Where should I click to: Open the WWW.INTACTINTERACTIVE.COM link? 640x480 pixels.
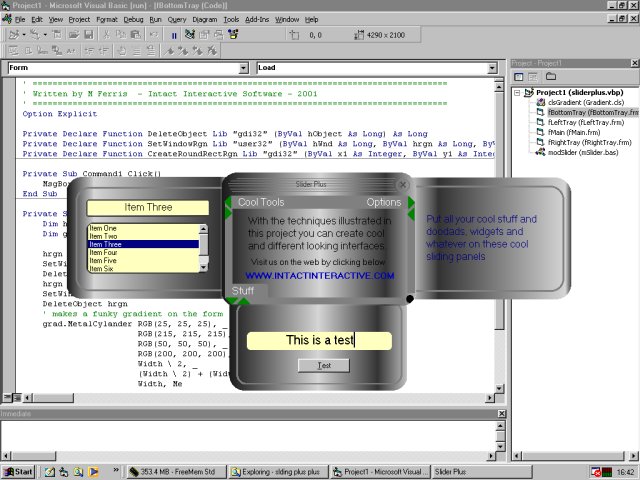point(320,275)
